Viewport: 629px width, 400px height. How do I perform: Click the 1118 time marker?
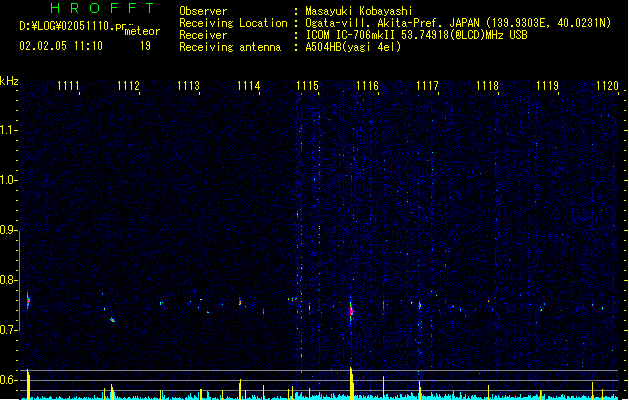click(487, 86)
